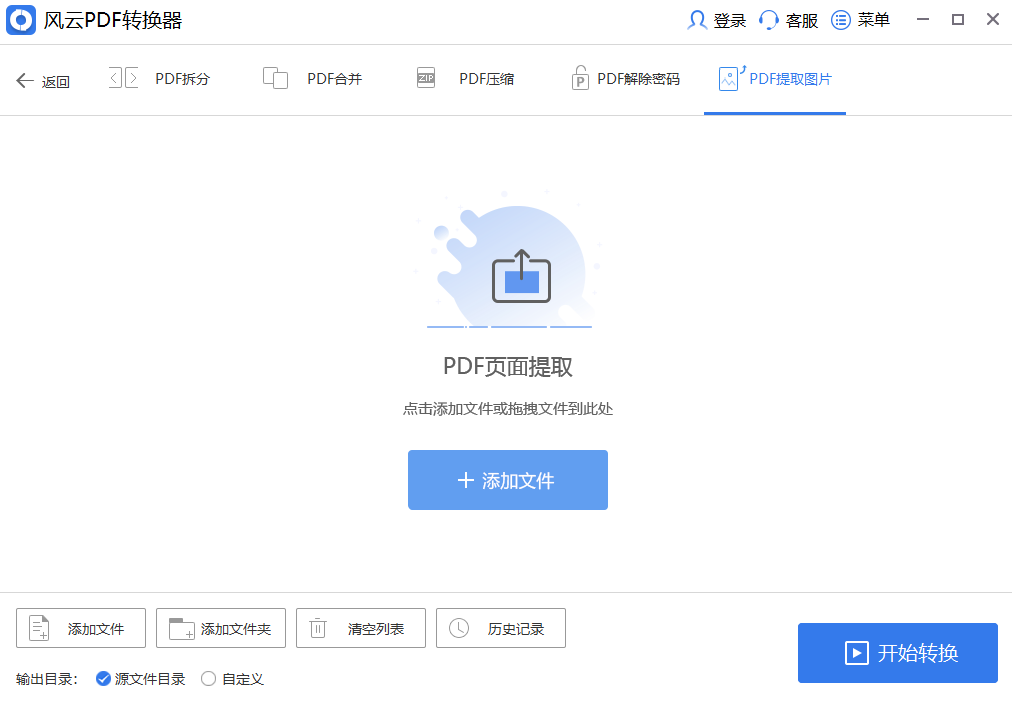Close the 风云PDF转换器 window

[x=993, y=20]
